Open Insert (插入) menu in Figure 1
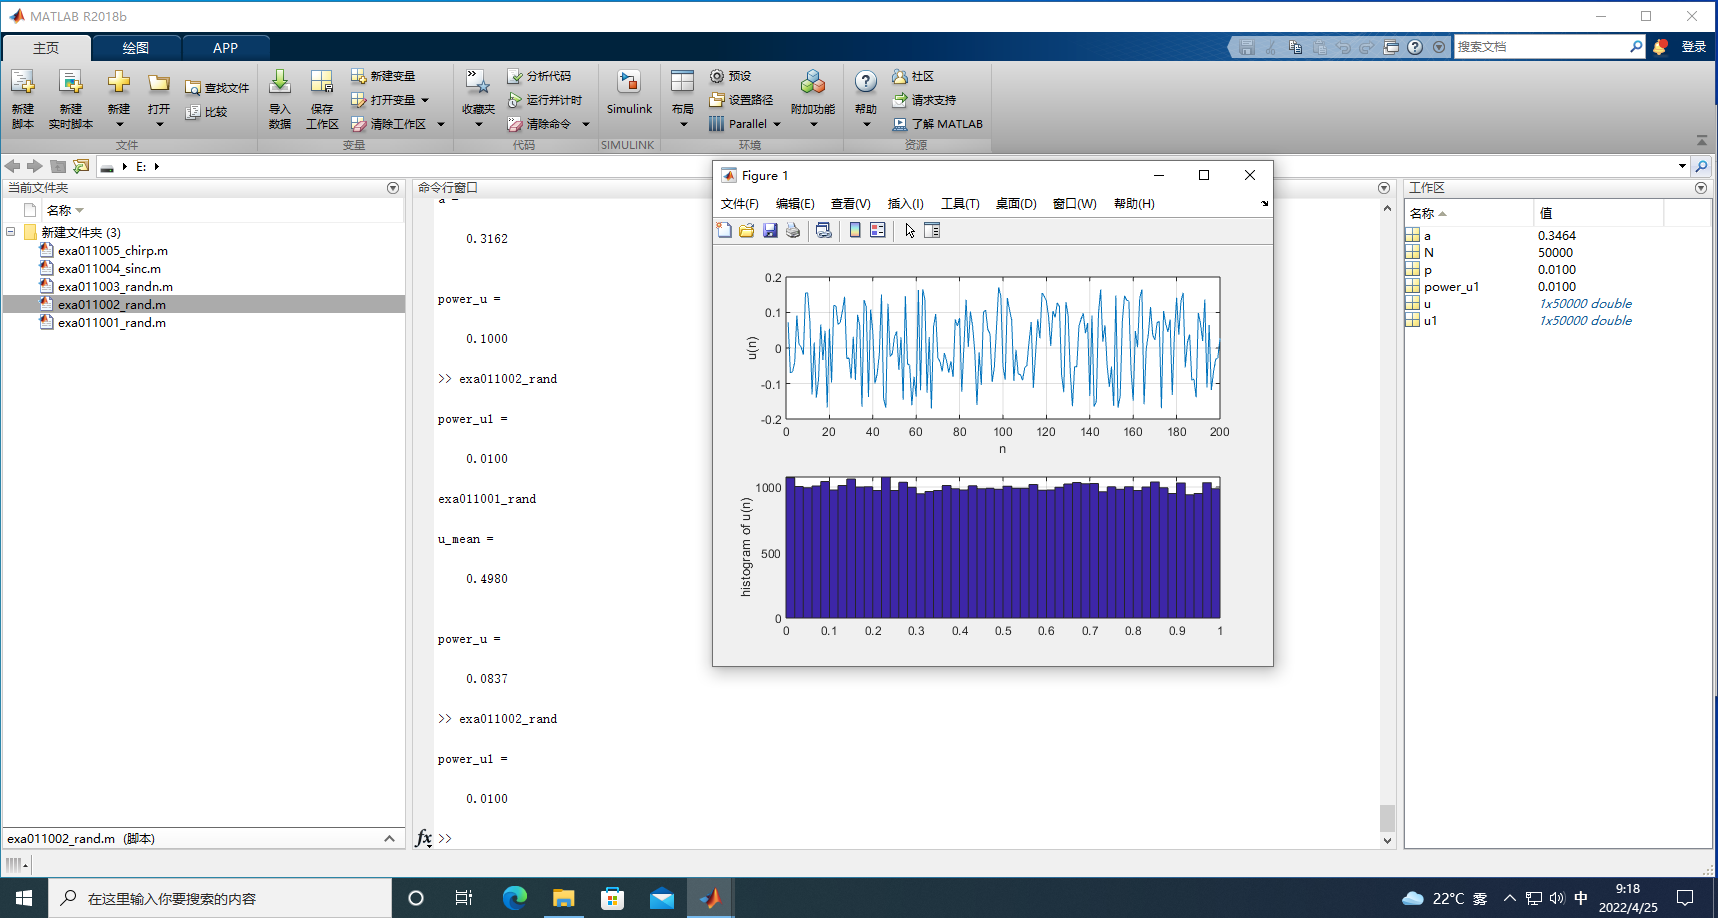Image resolution: width=1718 pixels, height=918 pixels. [x=906, y=204]
